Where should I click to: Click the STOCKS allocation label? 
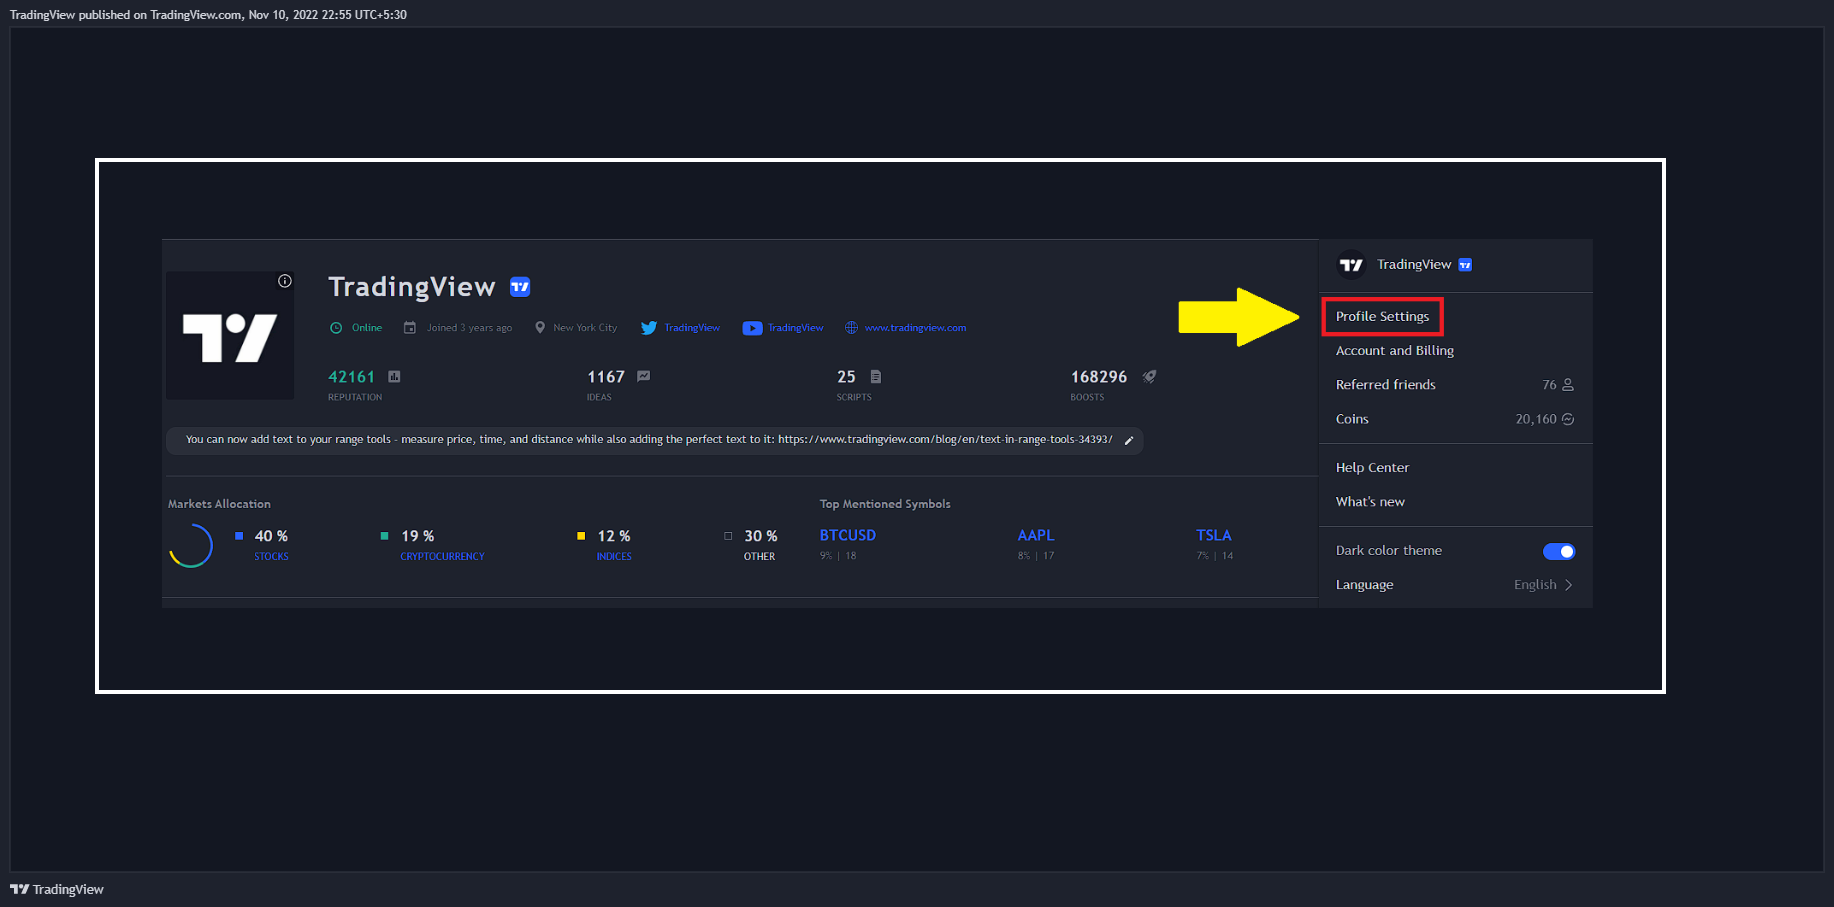tap(271, 557)
